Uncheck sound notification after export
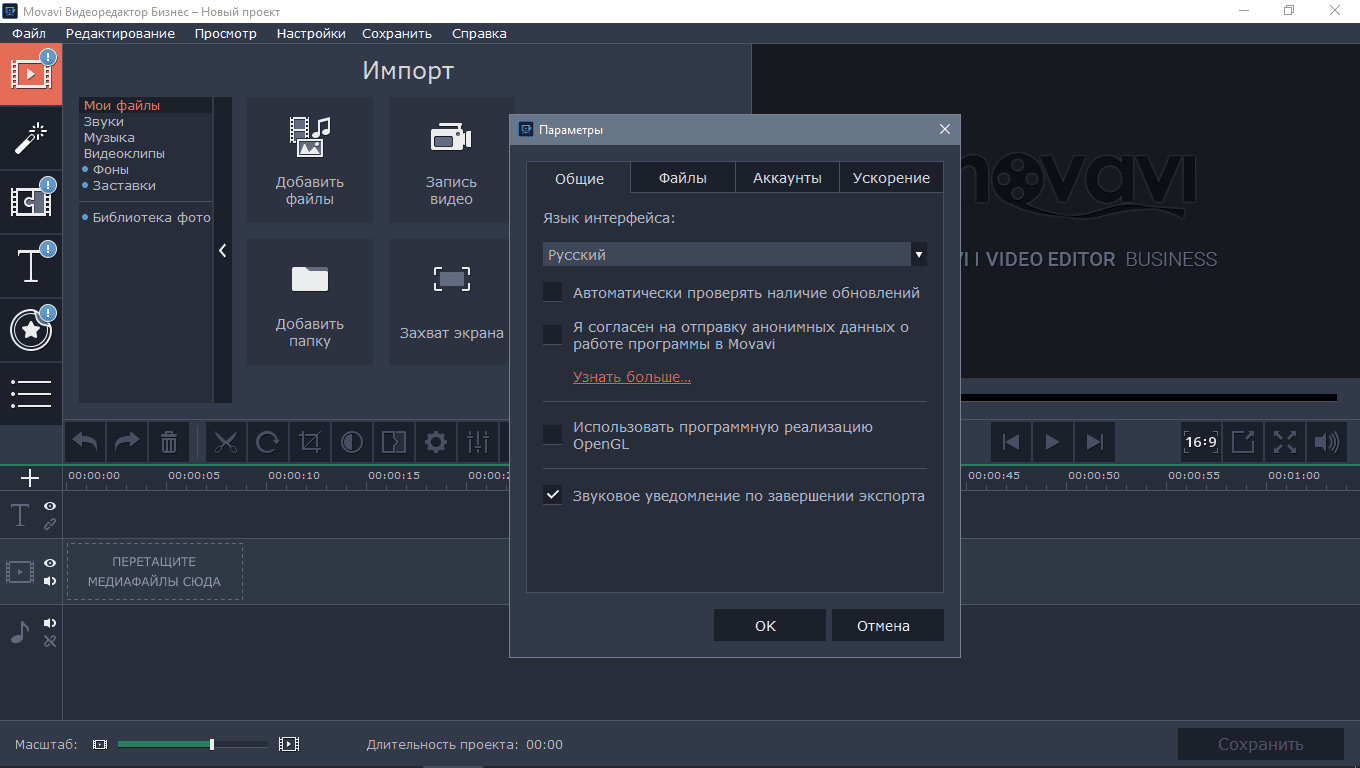Screen dimensions: 1360x768 click(552, 494)
